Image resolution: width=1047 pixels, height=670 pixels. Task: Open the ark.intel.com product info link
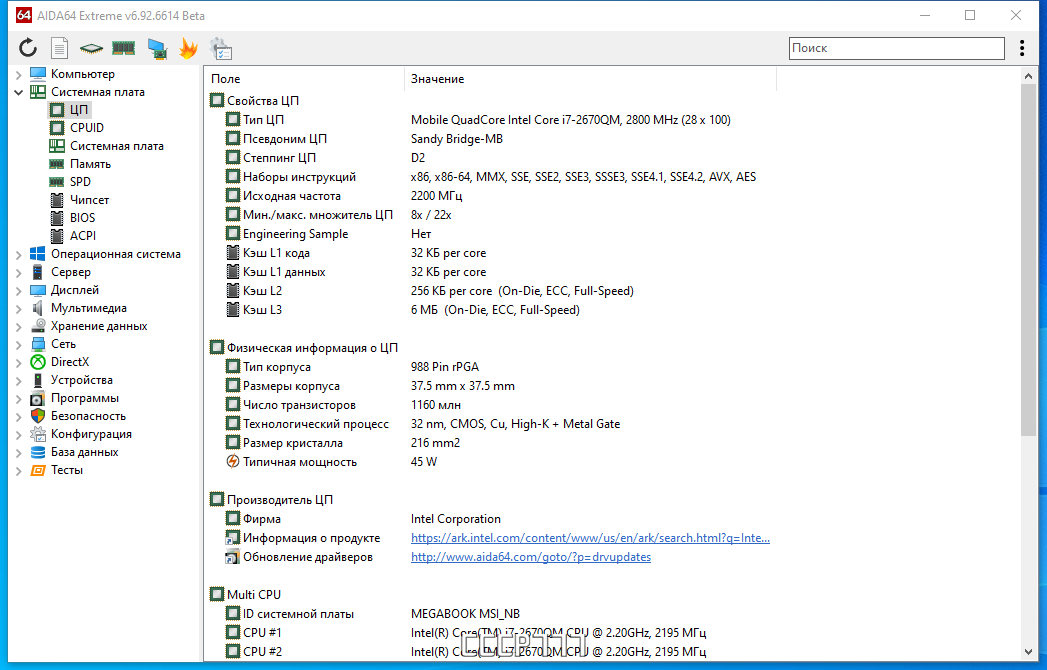tap(590, 538)
